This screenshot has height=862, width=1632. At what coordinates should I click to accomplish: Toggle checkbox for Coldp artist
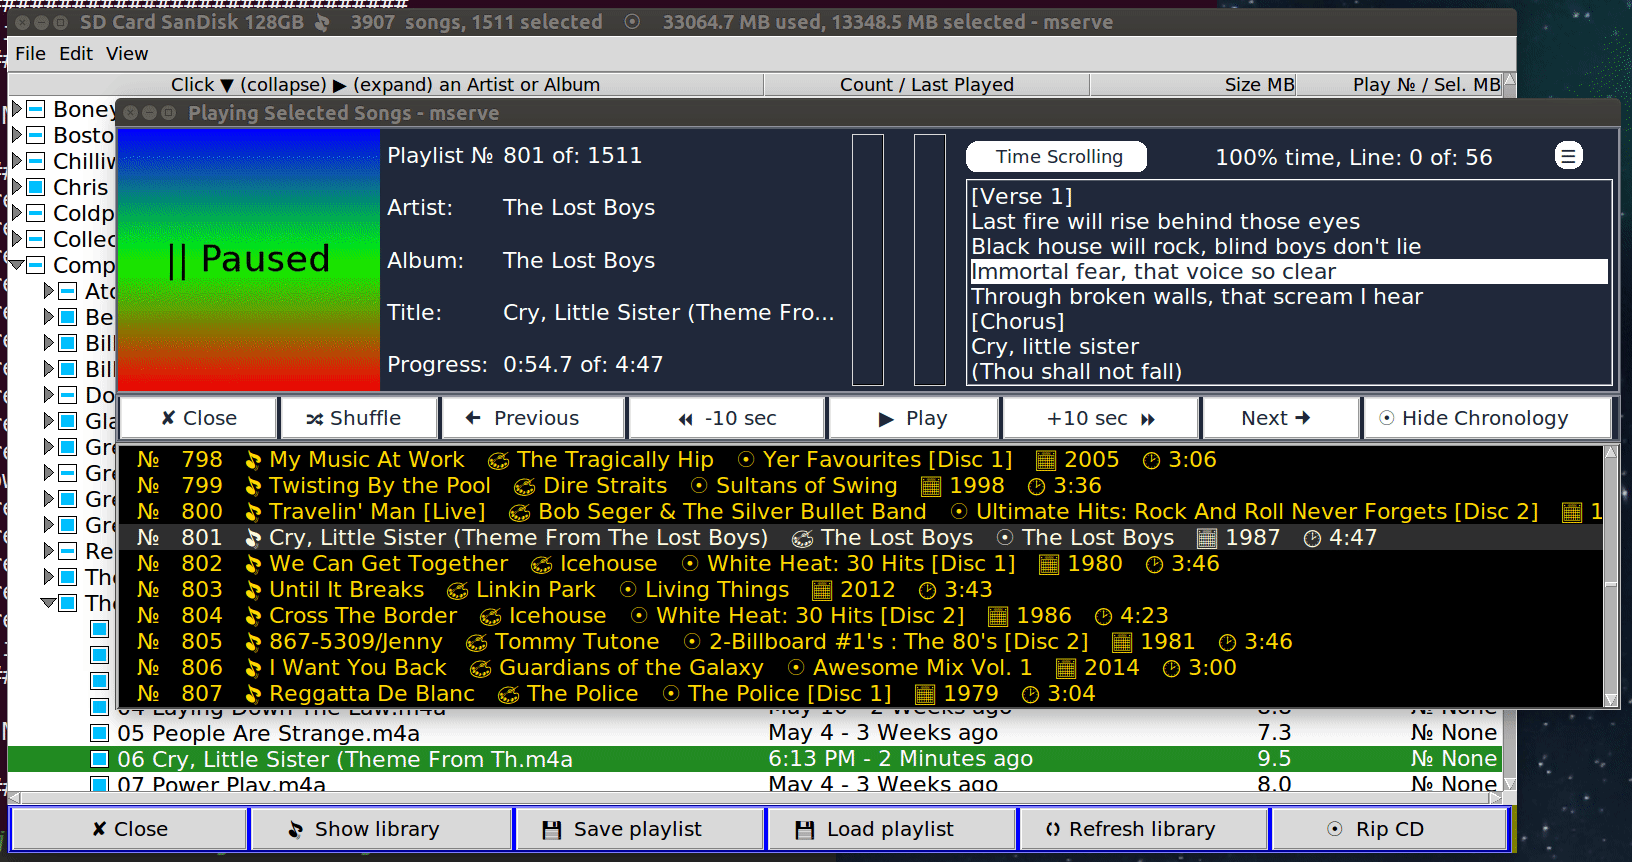click(36, 212)
